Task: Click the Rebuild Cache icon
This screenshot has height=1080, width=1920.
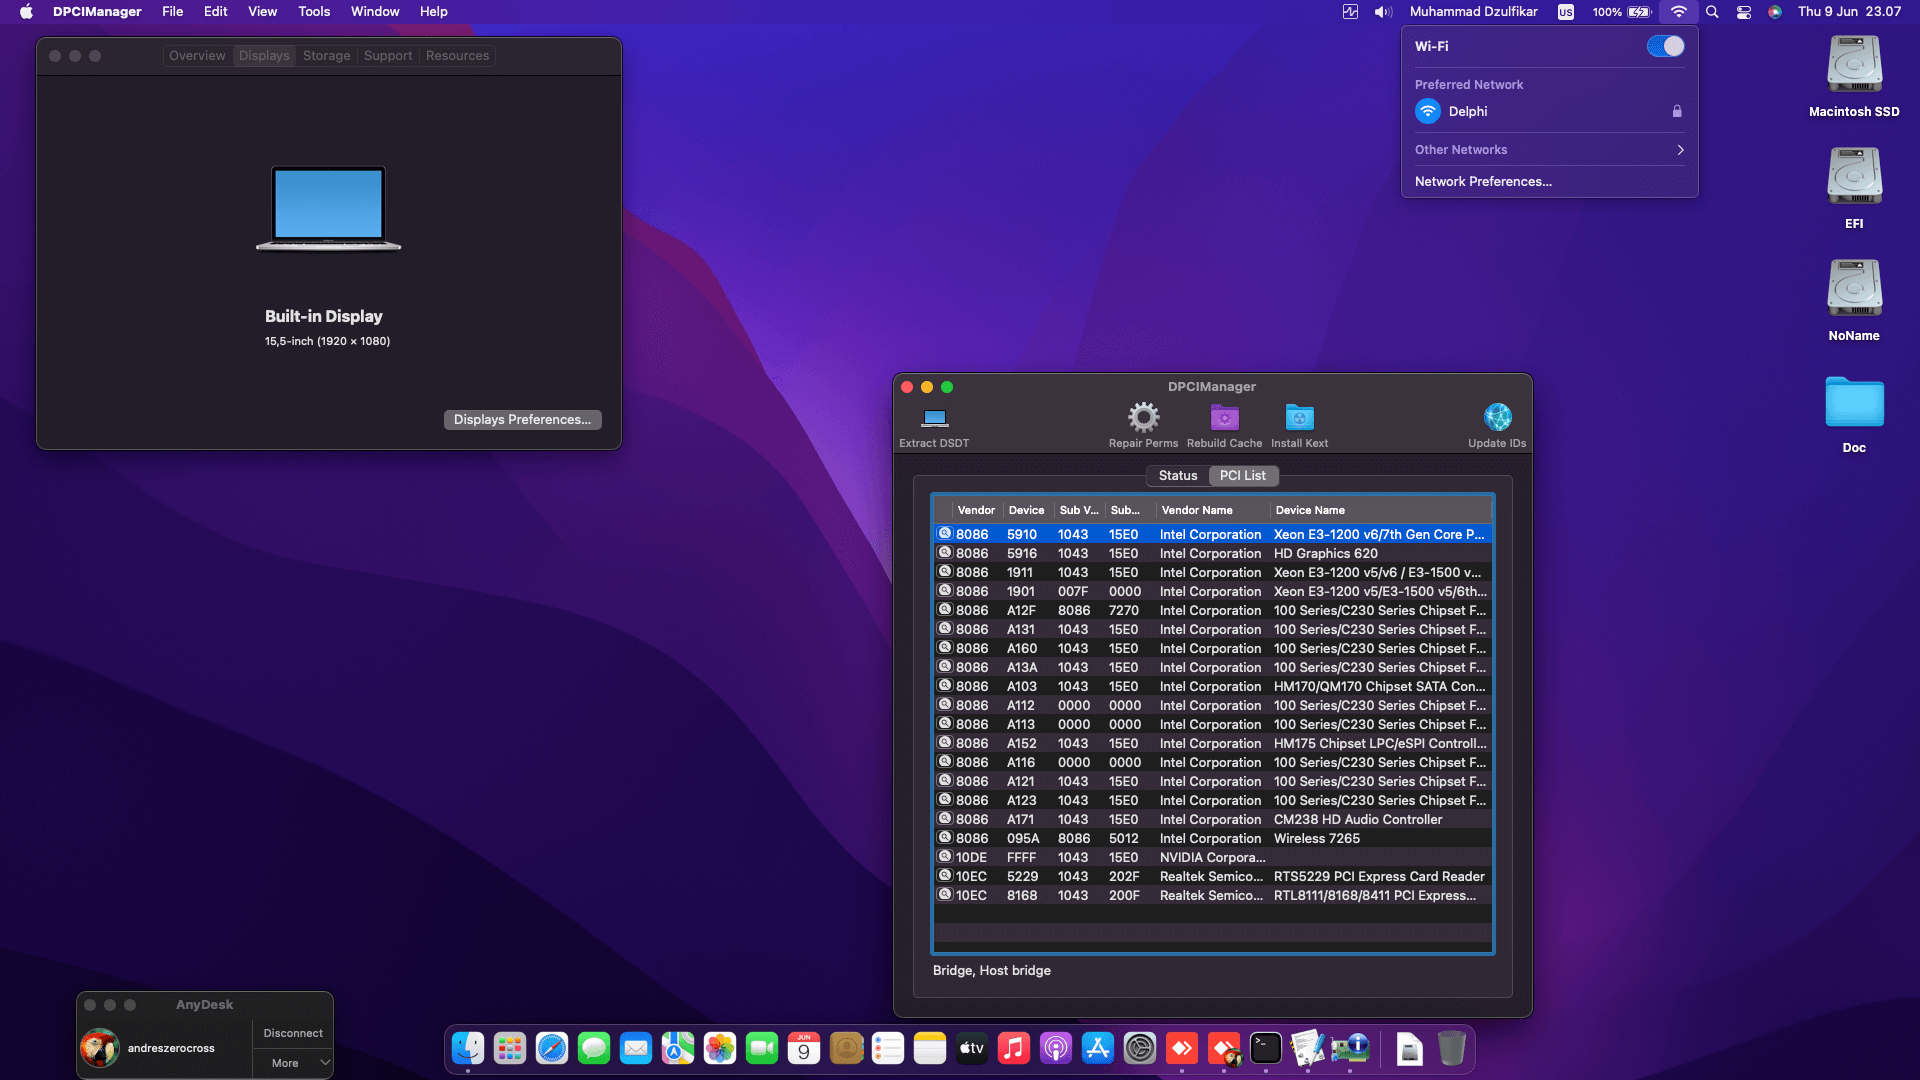Action: [x=1222, y=420]
